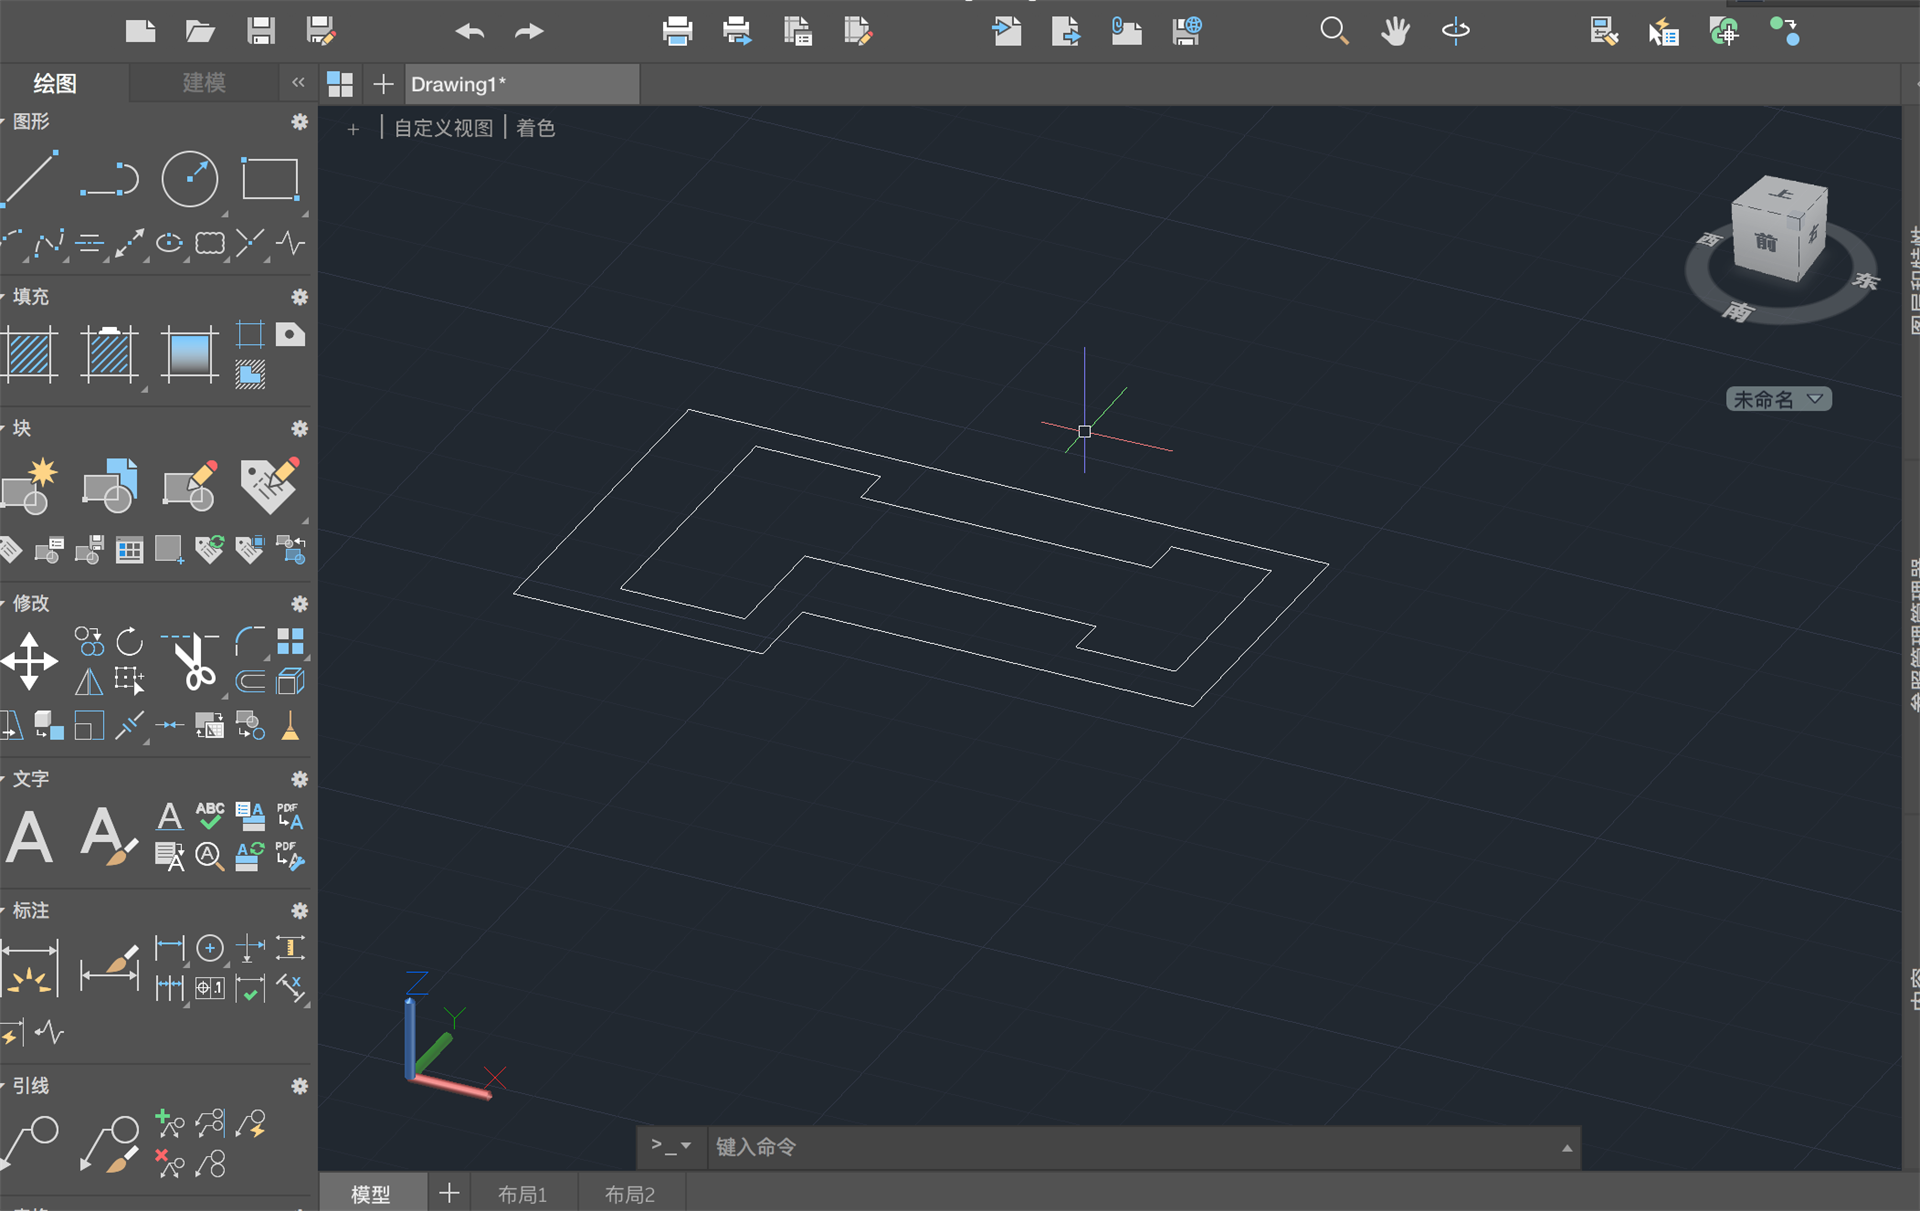Image resolution: width=1920 pixels, height=1211 pixels.
Task: Select the Copy tool
Action: coord(89,641)
